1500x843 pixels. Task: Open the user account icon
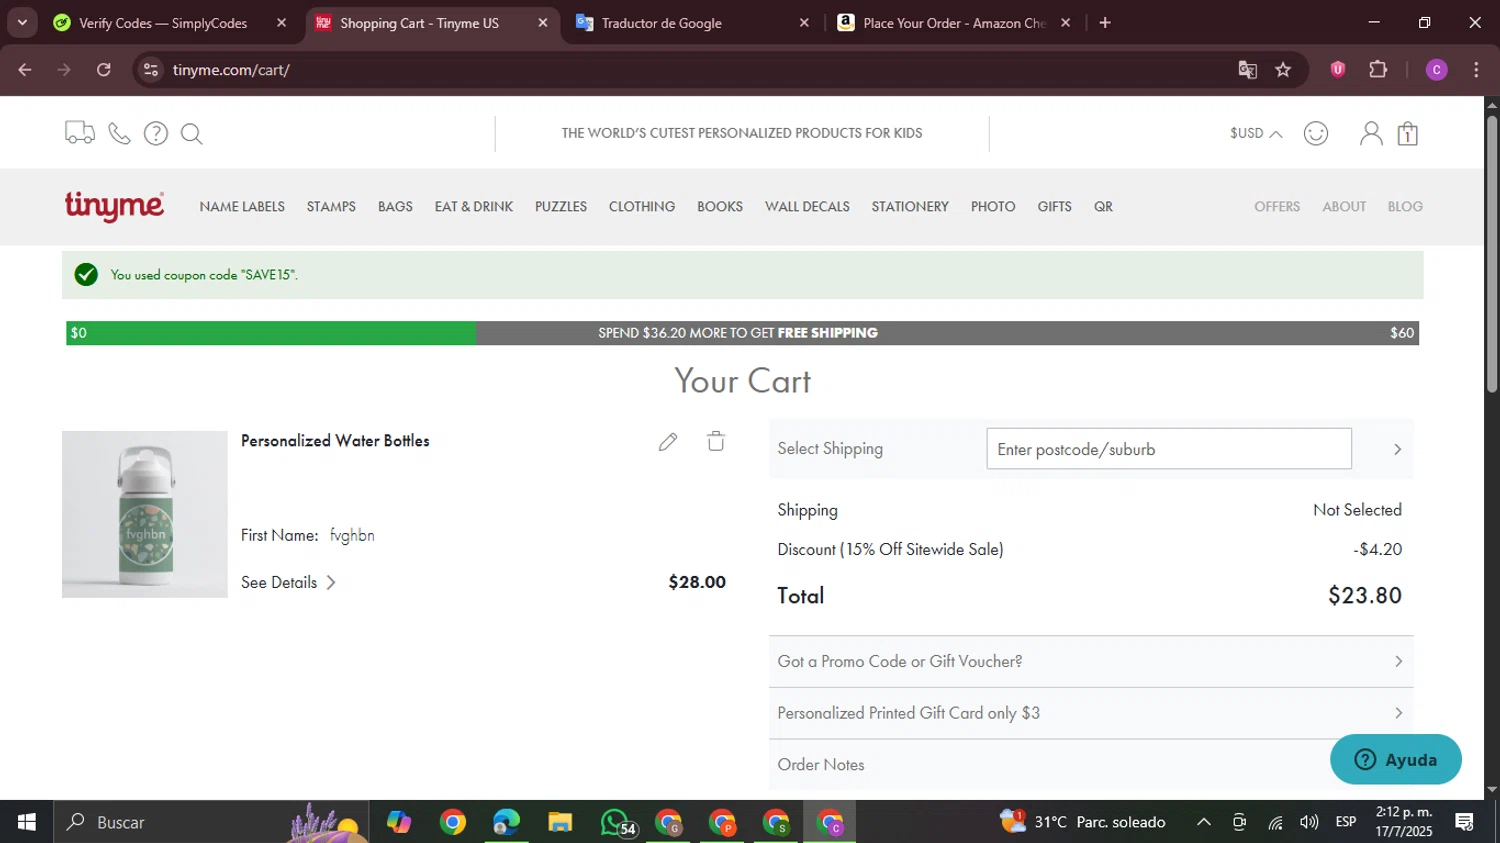coord(1371,133)
